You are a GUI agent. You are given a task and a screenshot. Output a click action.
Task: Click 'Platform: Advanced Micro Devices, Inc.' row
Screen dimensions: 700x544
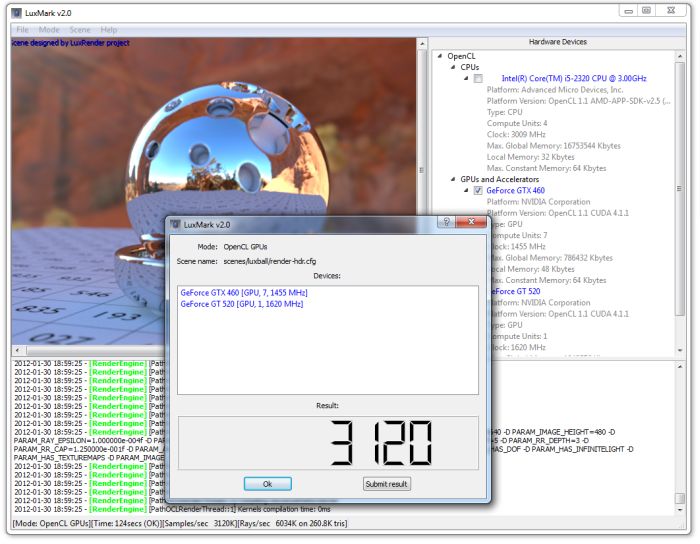[x=555, y=90]
